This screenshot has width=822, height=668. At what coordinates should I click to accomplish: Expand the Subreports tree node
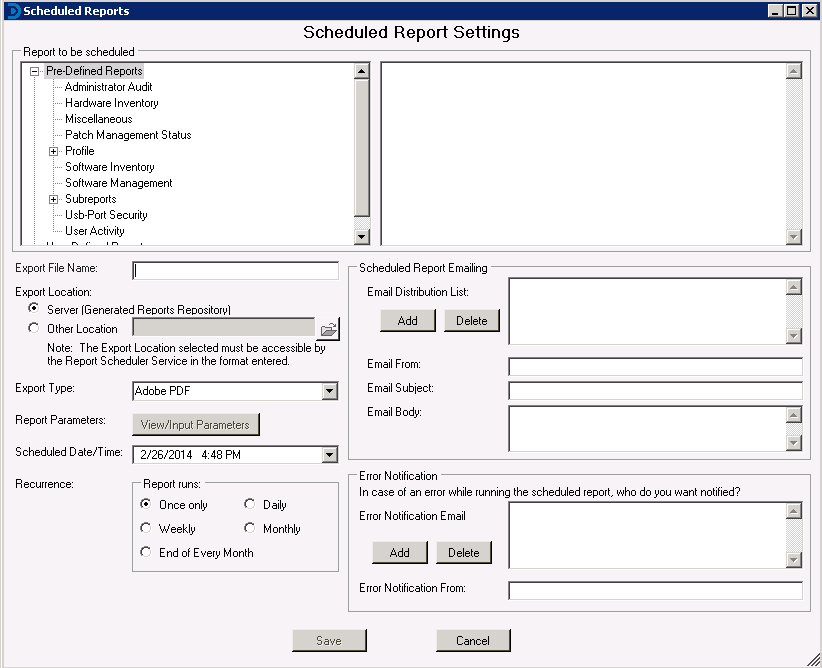pyautogui.click(x=54, y=199)
